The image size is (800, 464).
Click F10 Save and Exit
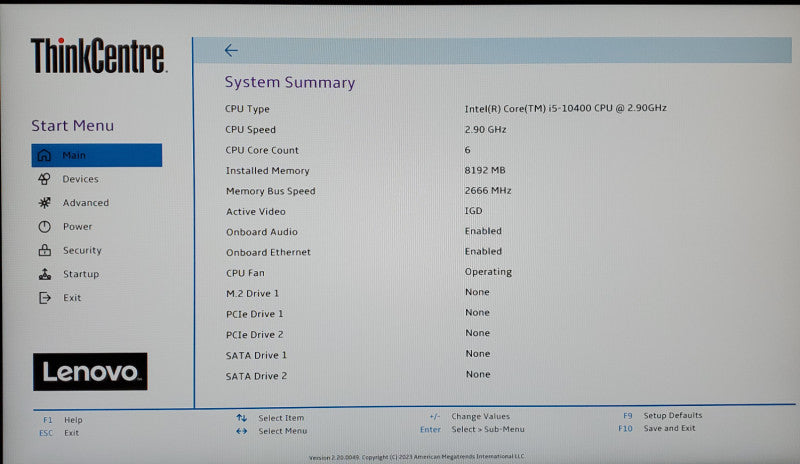pyautogui.click(x=657, y=428)
